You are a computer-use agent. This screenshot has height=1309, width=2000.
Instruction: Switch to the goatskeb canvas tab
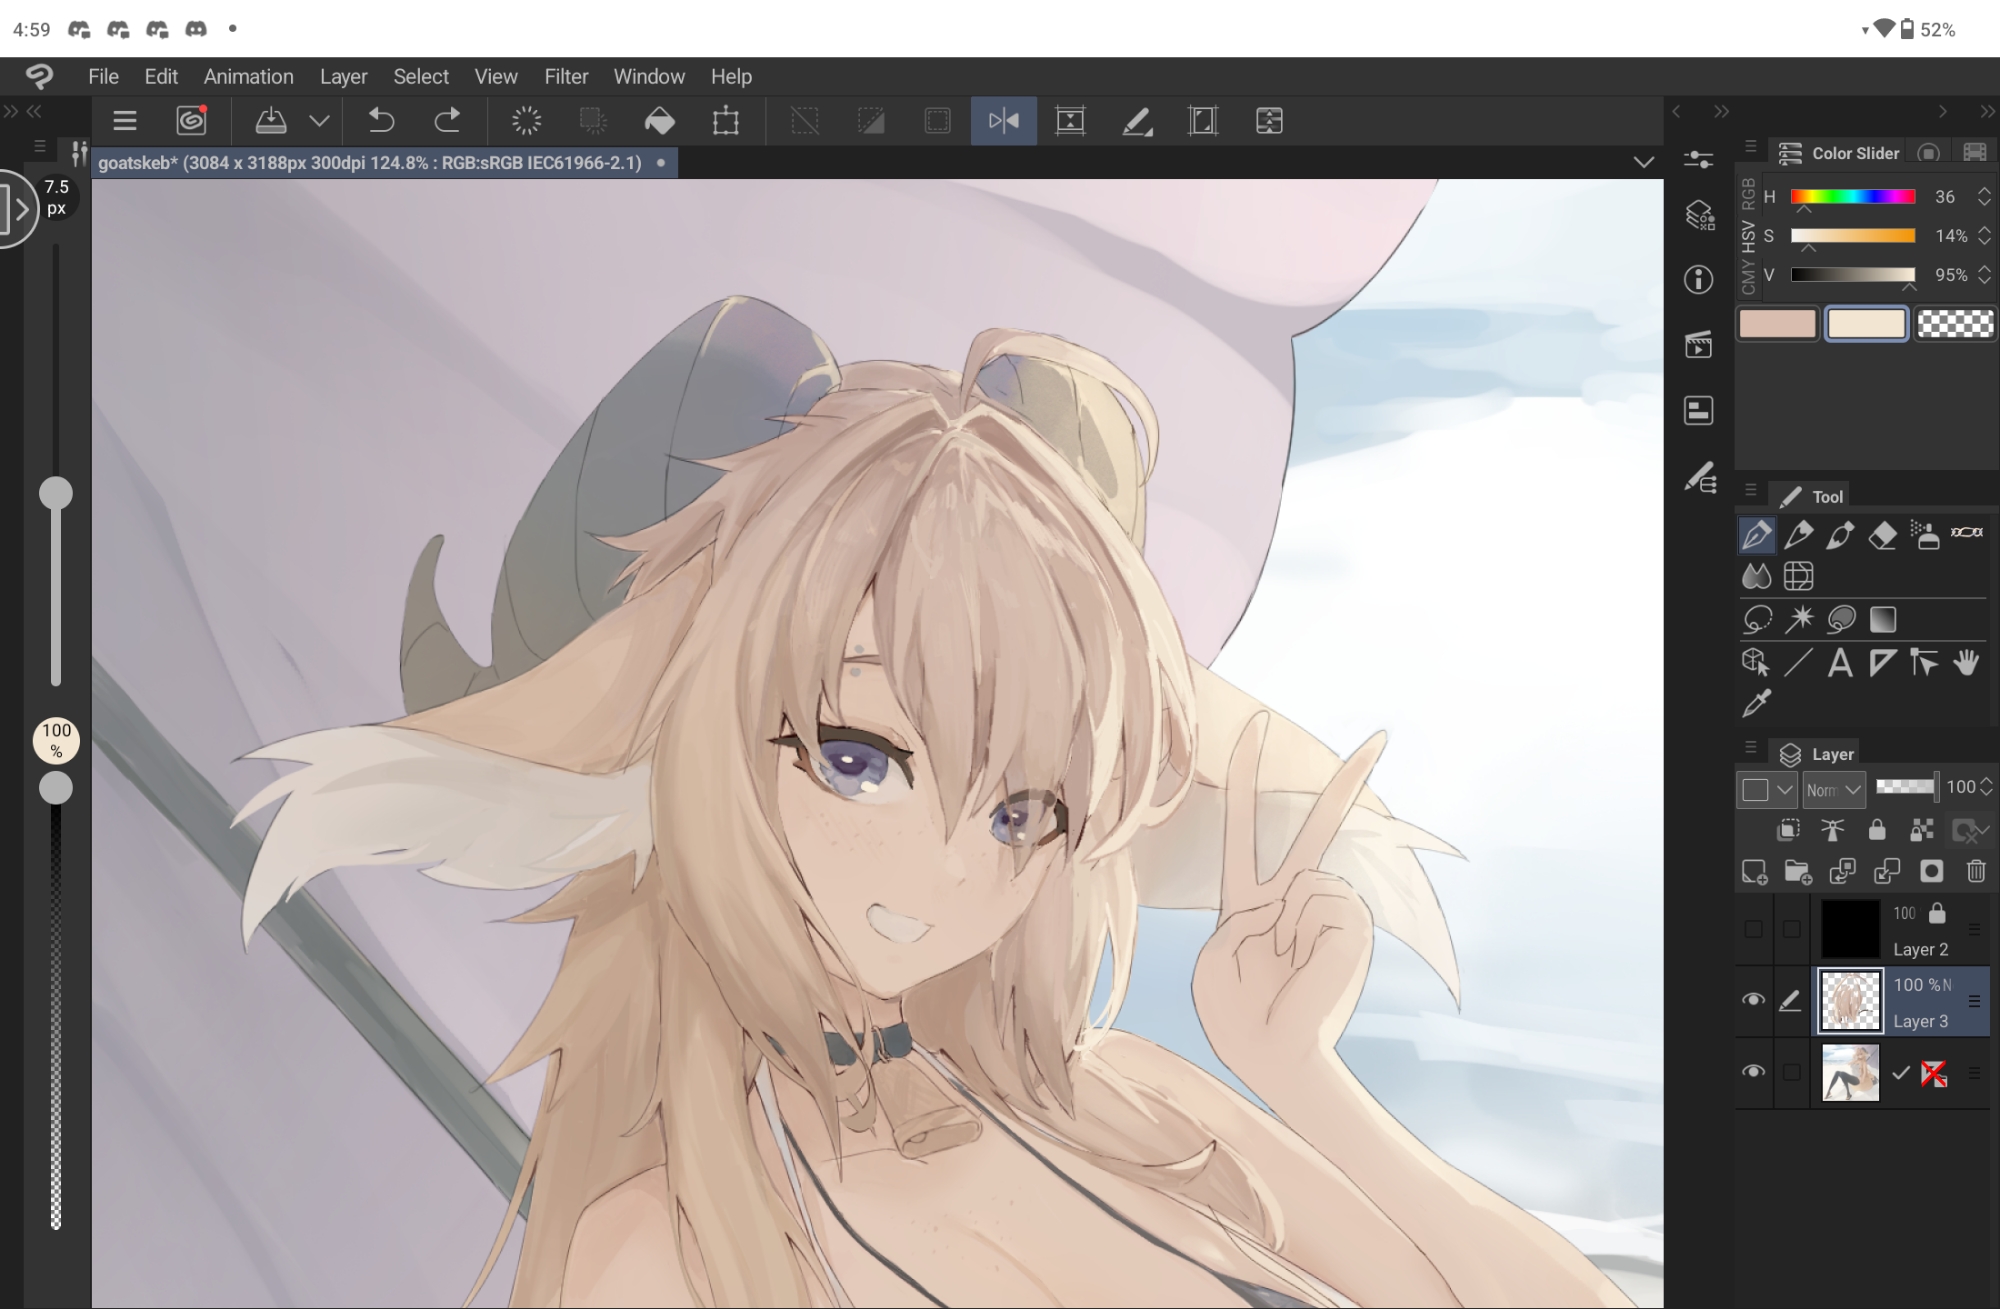point(370,162)
